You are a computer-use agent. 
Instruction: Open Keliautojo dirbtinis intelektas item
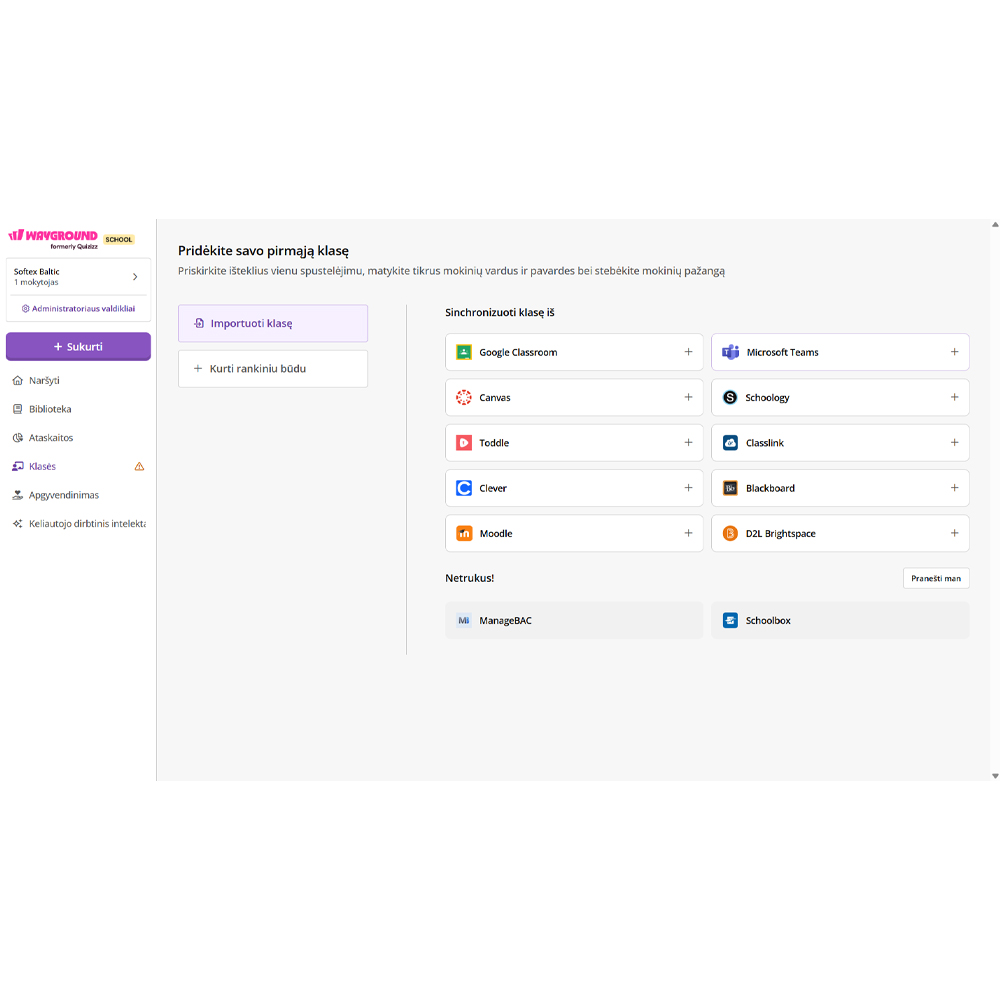(78, 524)
